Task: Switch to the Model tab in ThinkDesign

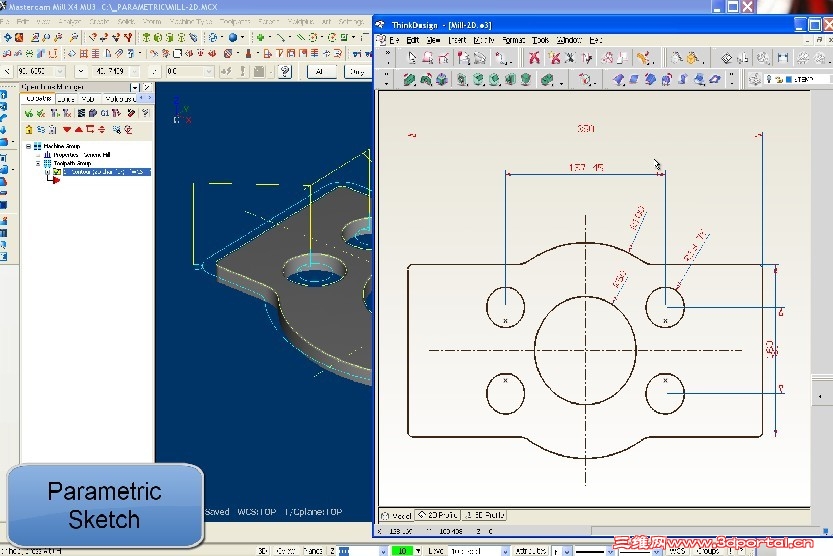Action: pos(397,515)
